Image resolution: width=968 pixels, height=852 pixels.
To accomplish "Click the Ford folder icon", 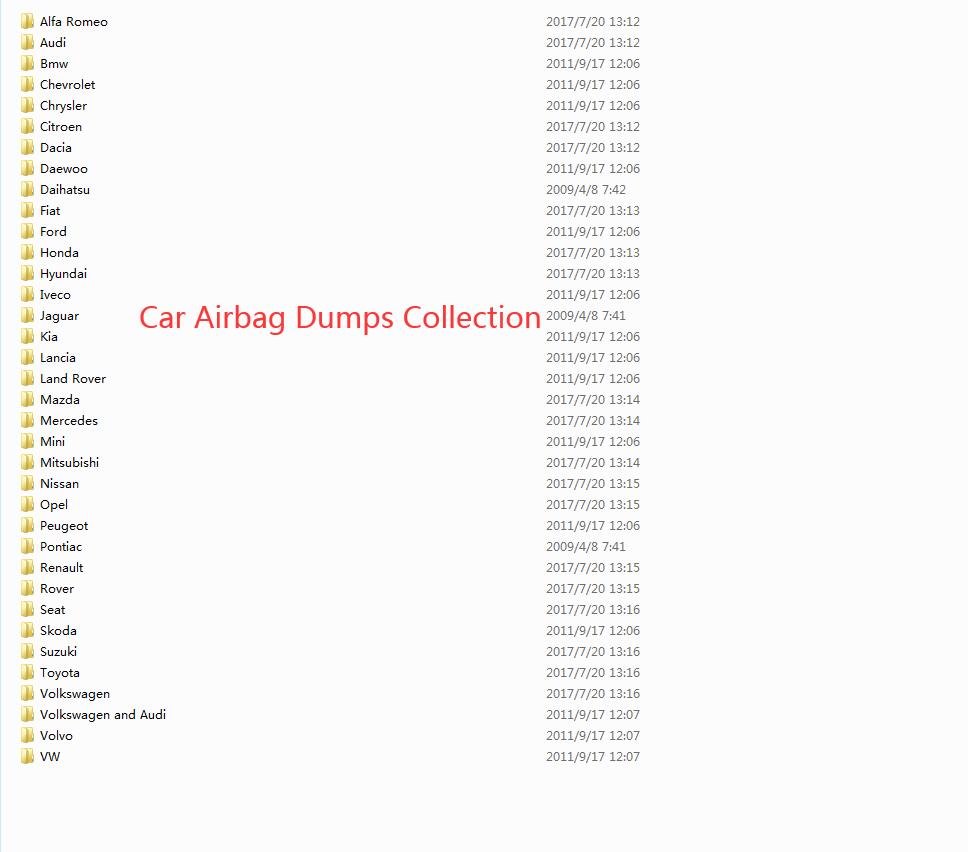I will (x=27, y=232).
